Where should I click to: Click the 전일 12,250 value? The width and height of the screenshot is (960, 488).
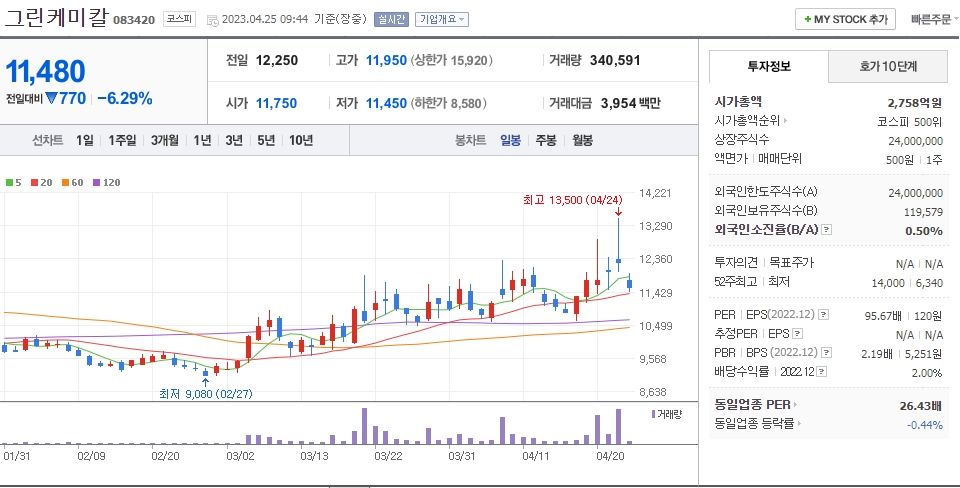point(277,61)
